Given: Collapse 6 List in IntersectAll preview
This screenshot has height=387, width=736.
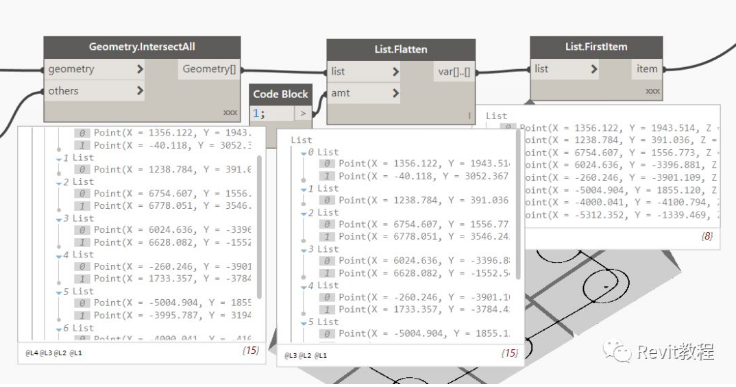Looking at the screenshot, I should [x=59, y=329].
